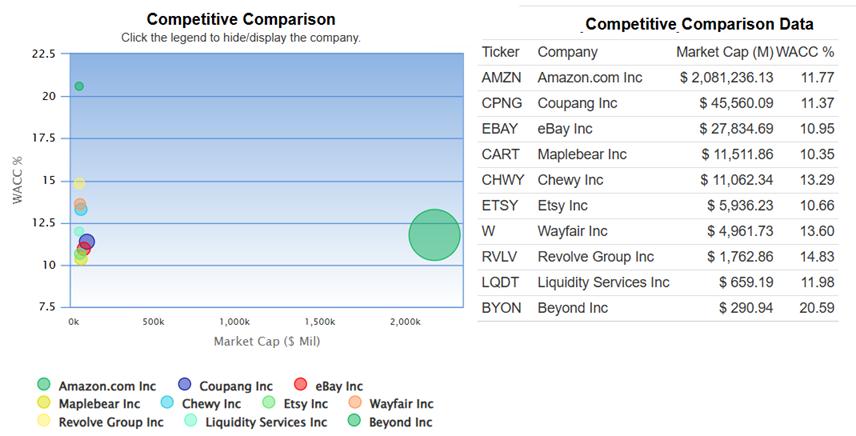The height and width of the screenshot is (436, 856).
Task: Click the Beyond Inc legend circle icon
Action: pos(355,421)
